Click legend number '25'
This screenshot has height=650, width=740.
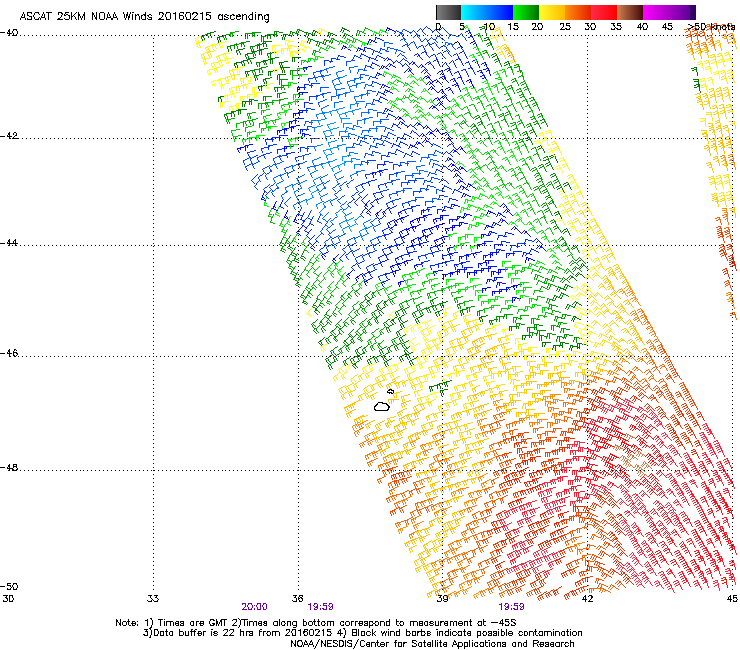tap(565, 27)
